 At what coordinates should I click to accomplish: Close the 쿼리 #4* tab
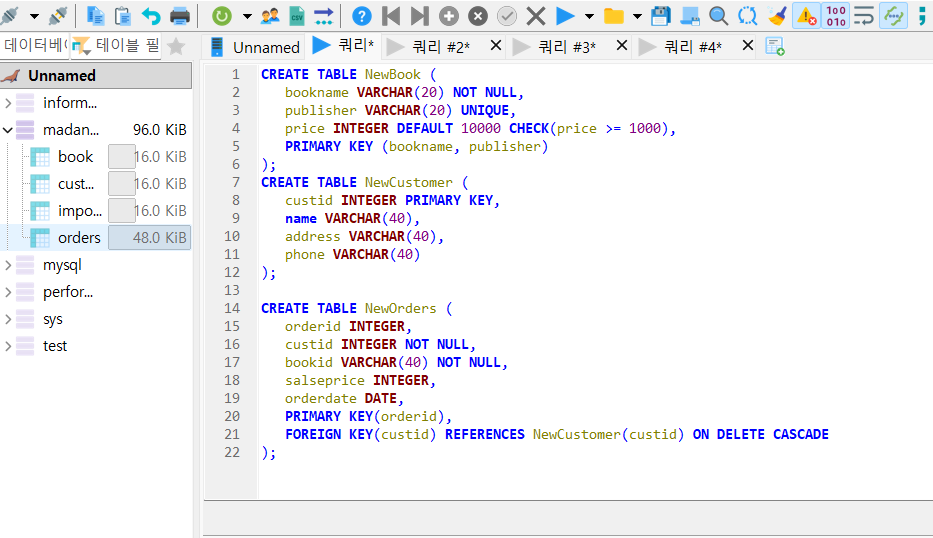pyautogui.click(x=748, y=46)
